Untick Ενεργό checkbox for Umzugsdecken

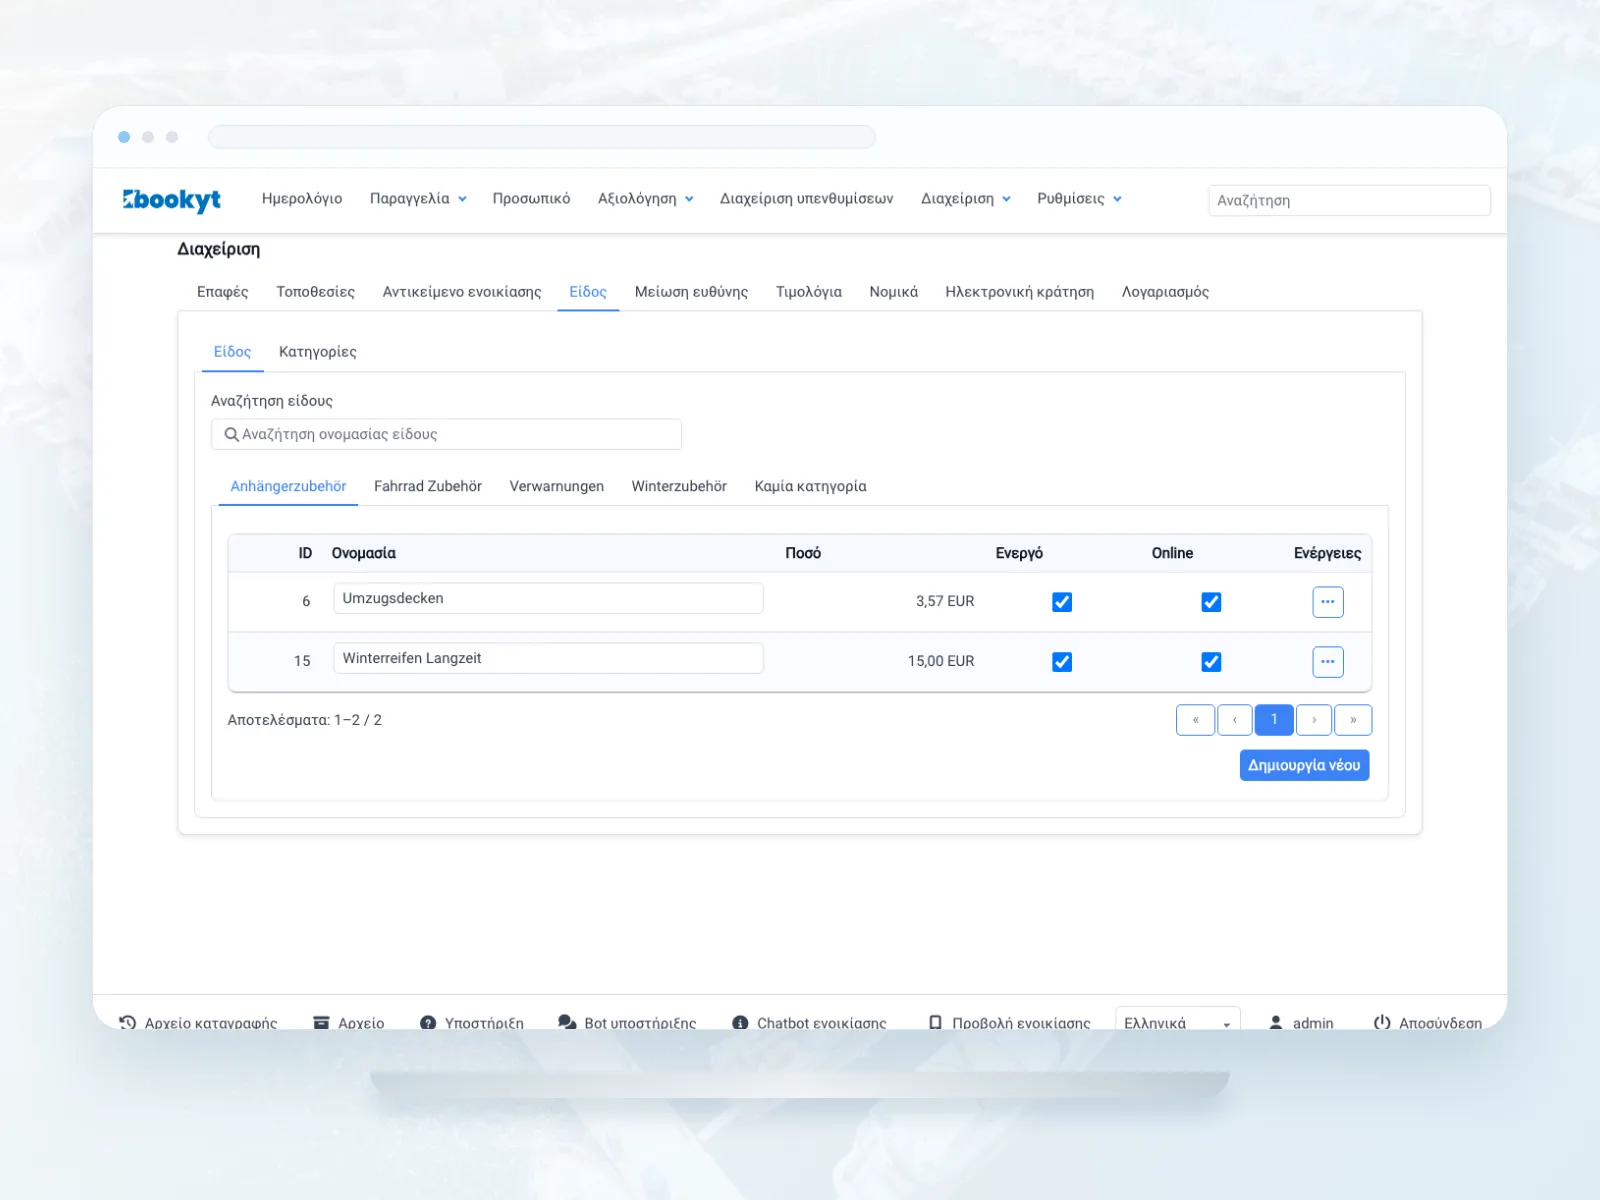[x=1062, y=602]
